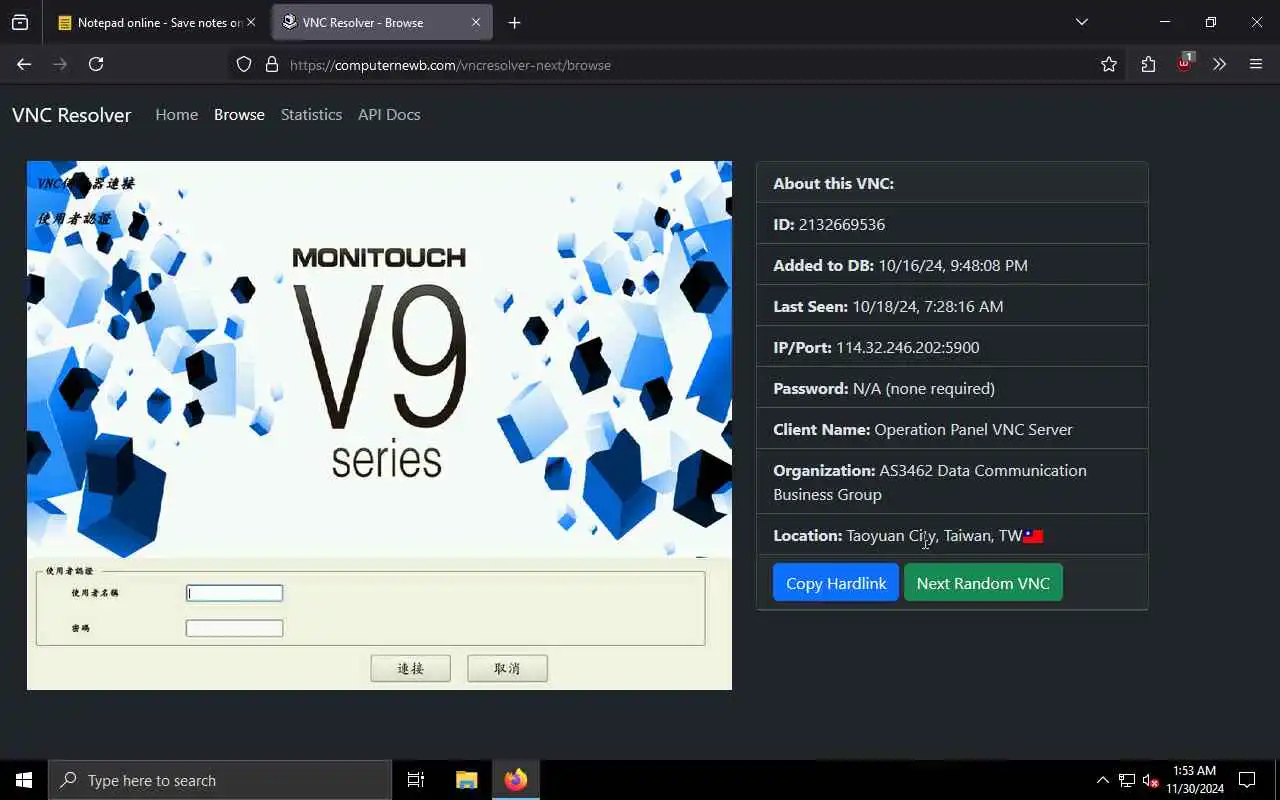This screenshot has width=1280, height=800.
Task: Open Task View on the taskbar
Action: 416,780
